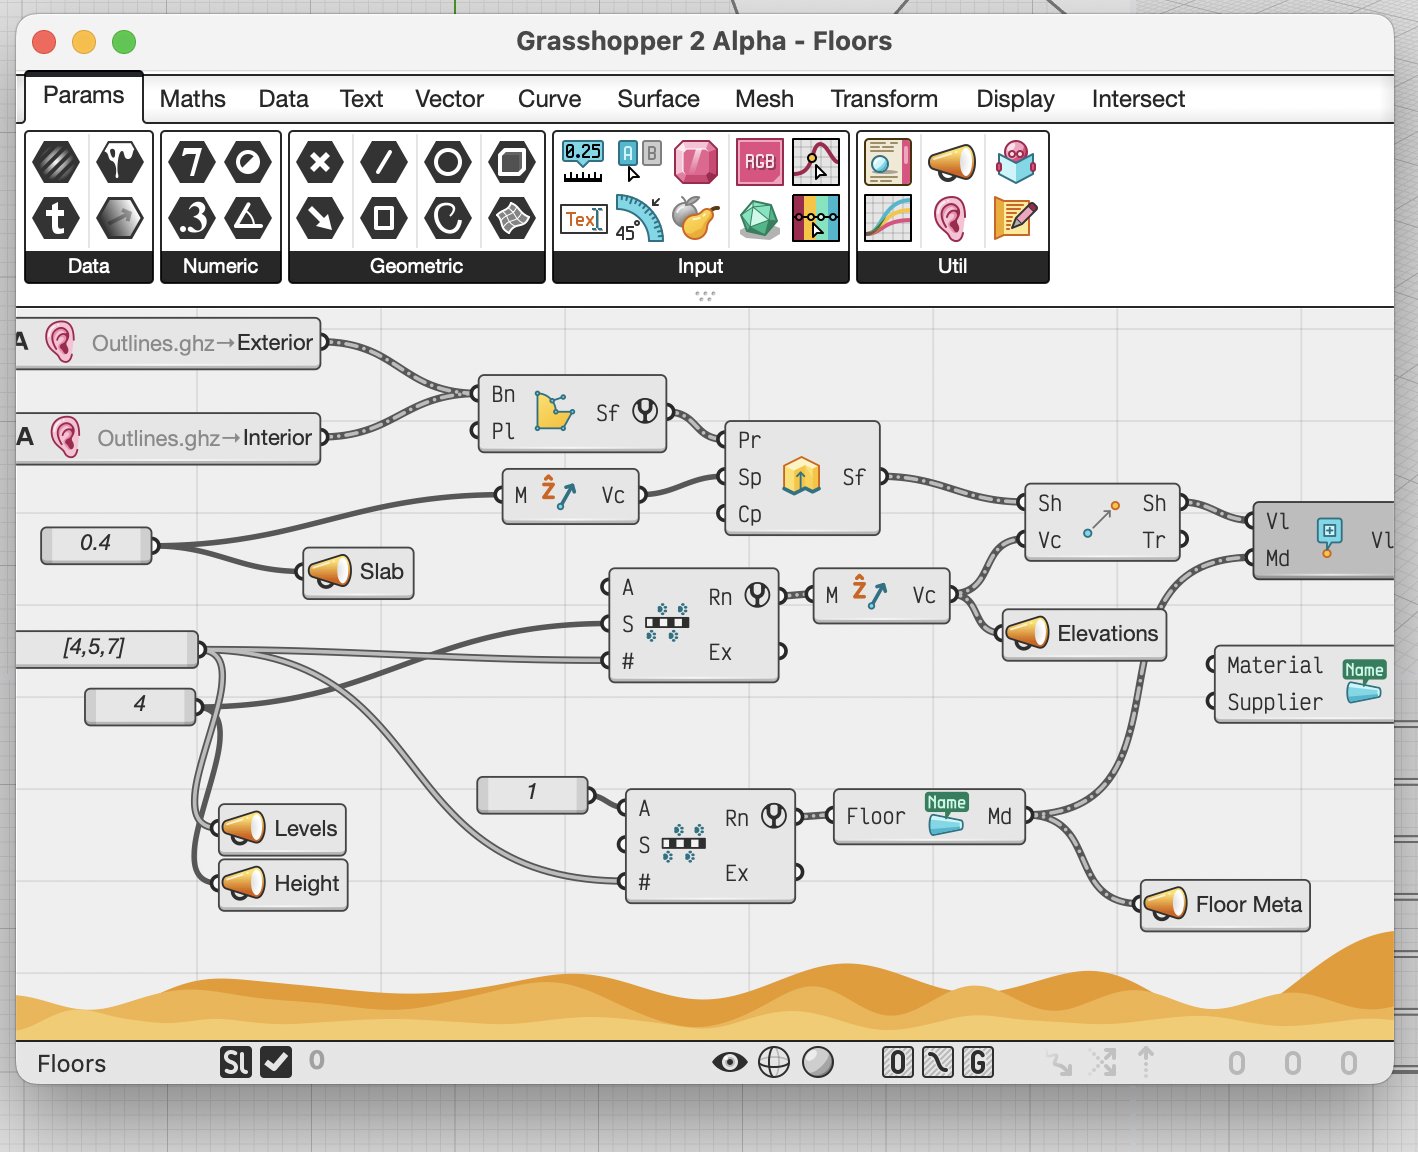Pick the Tex text input icon

583,219
